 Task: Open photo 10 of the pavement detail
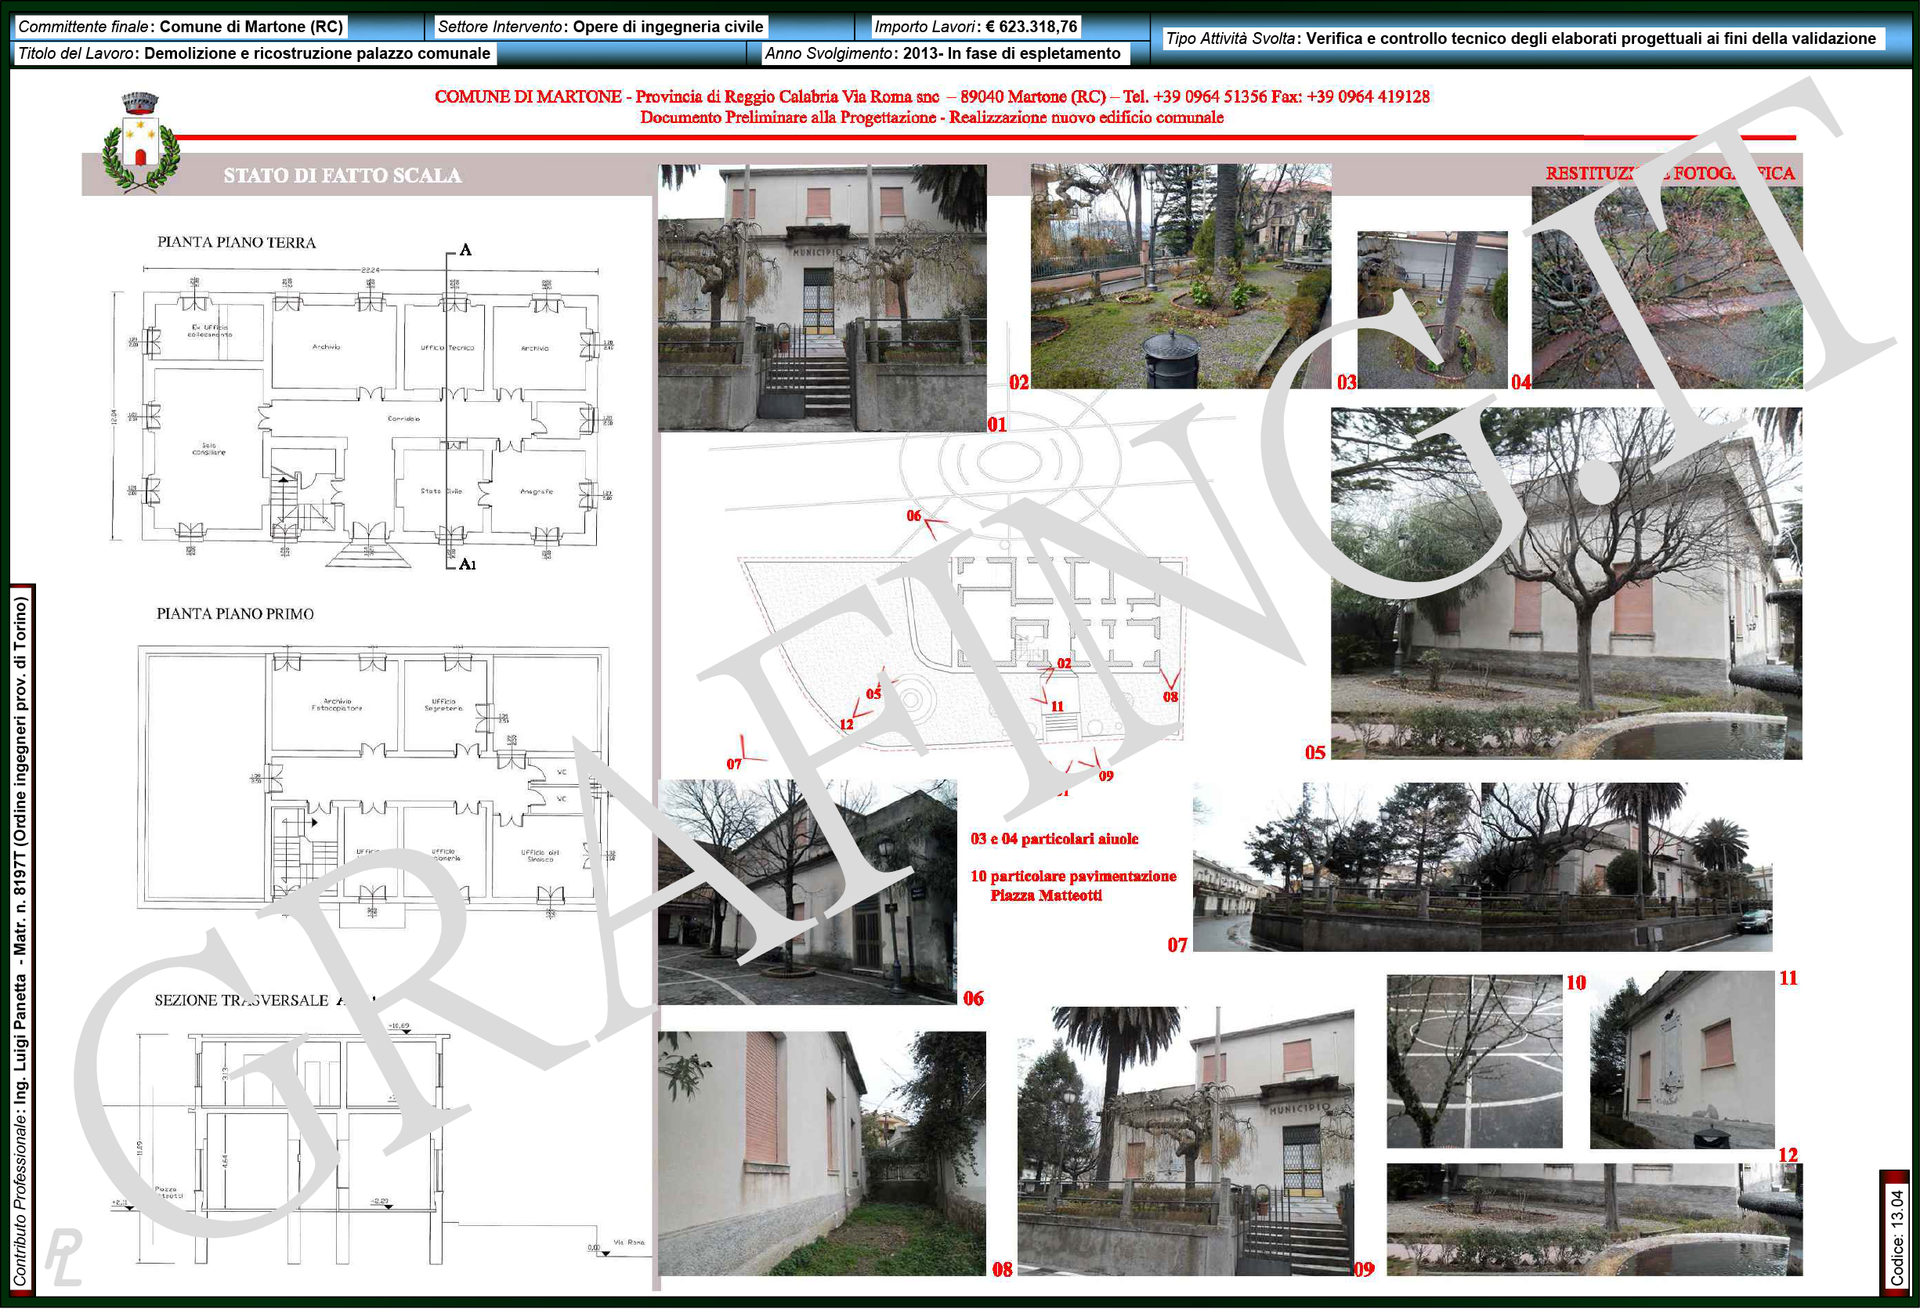click(1474, 1062)
